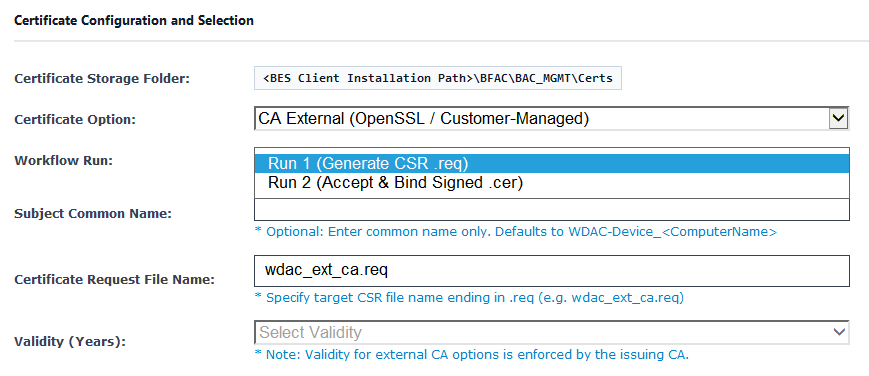This screenshot has height=376, width=869.
Task: Click the Subject Common Name input field
Action: click(x=551, y=210)
